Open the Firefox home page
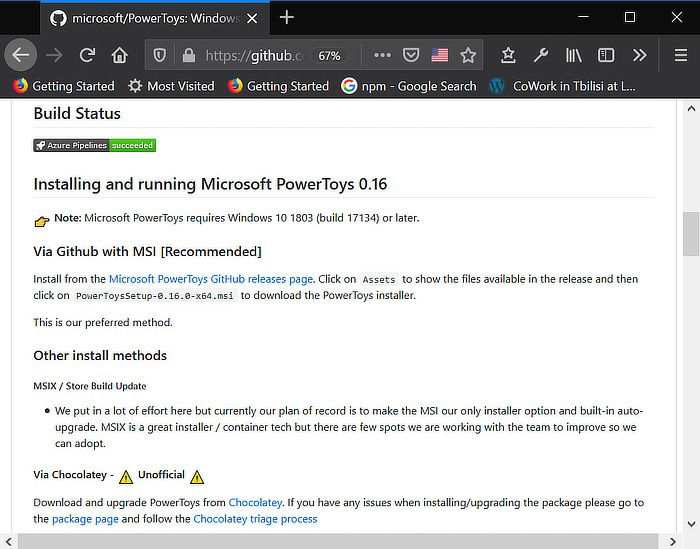 coord(120,55)
